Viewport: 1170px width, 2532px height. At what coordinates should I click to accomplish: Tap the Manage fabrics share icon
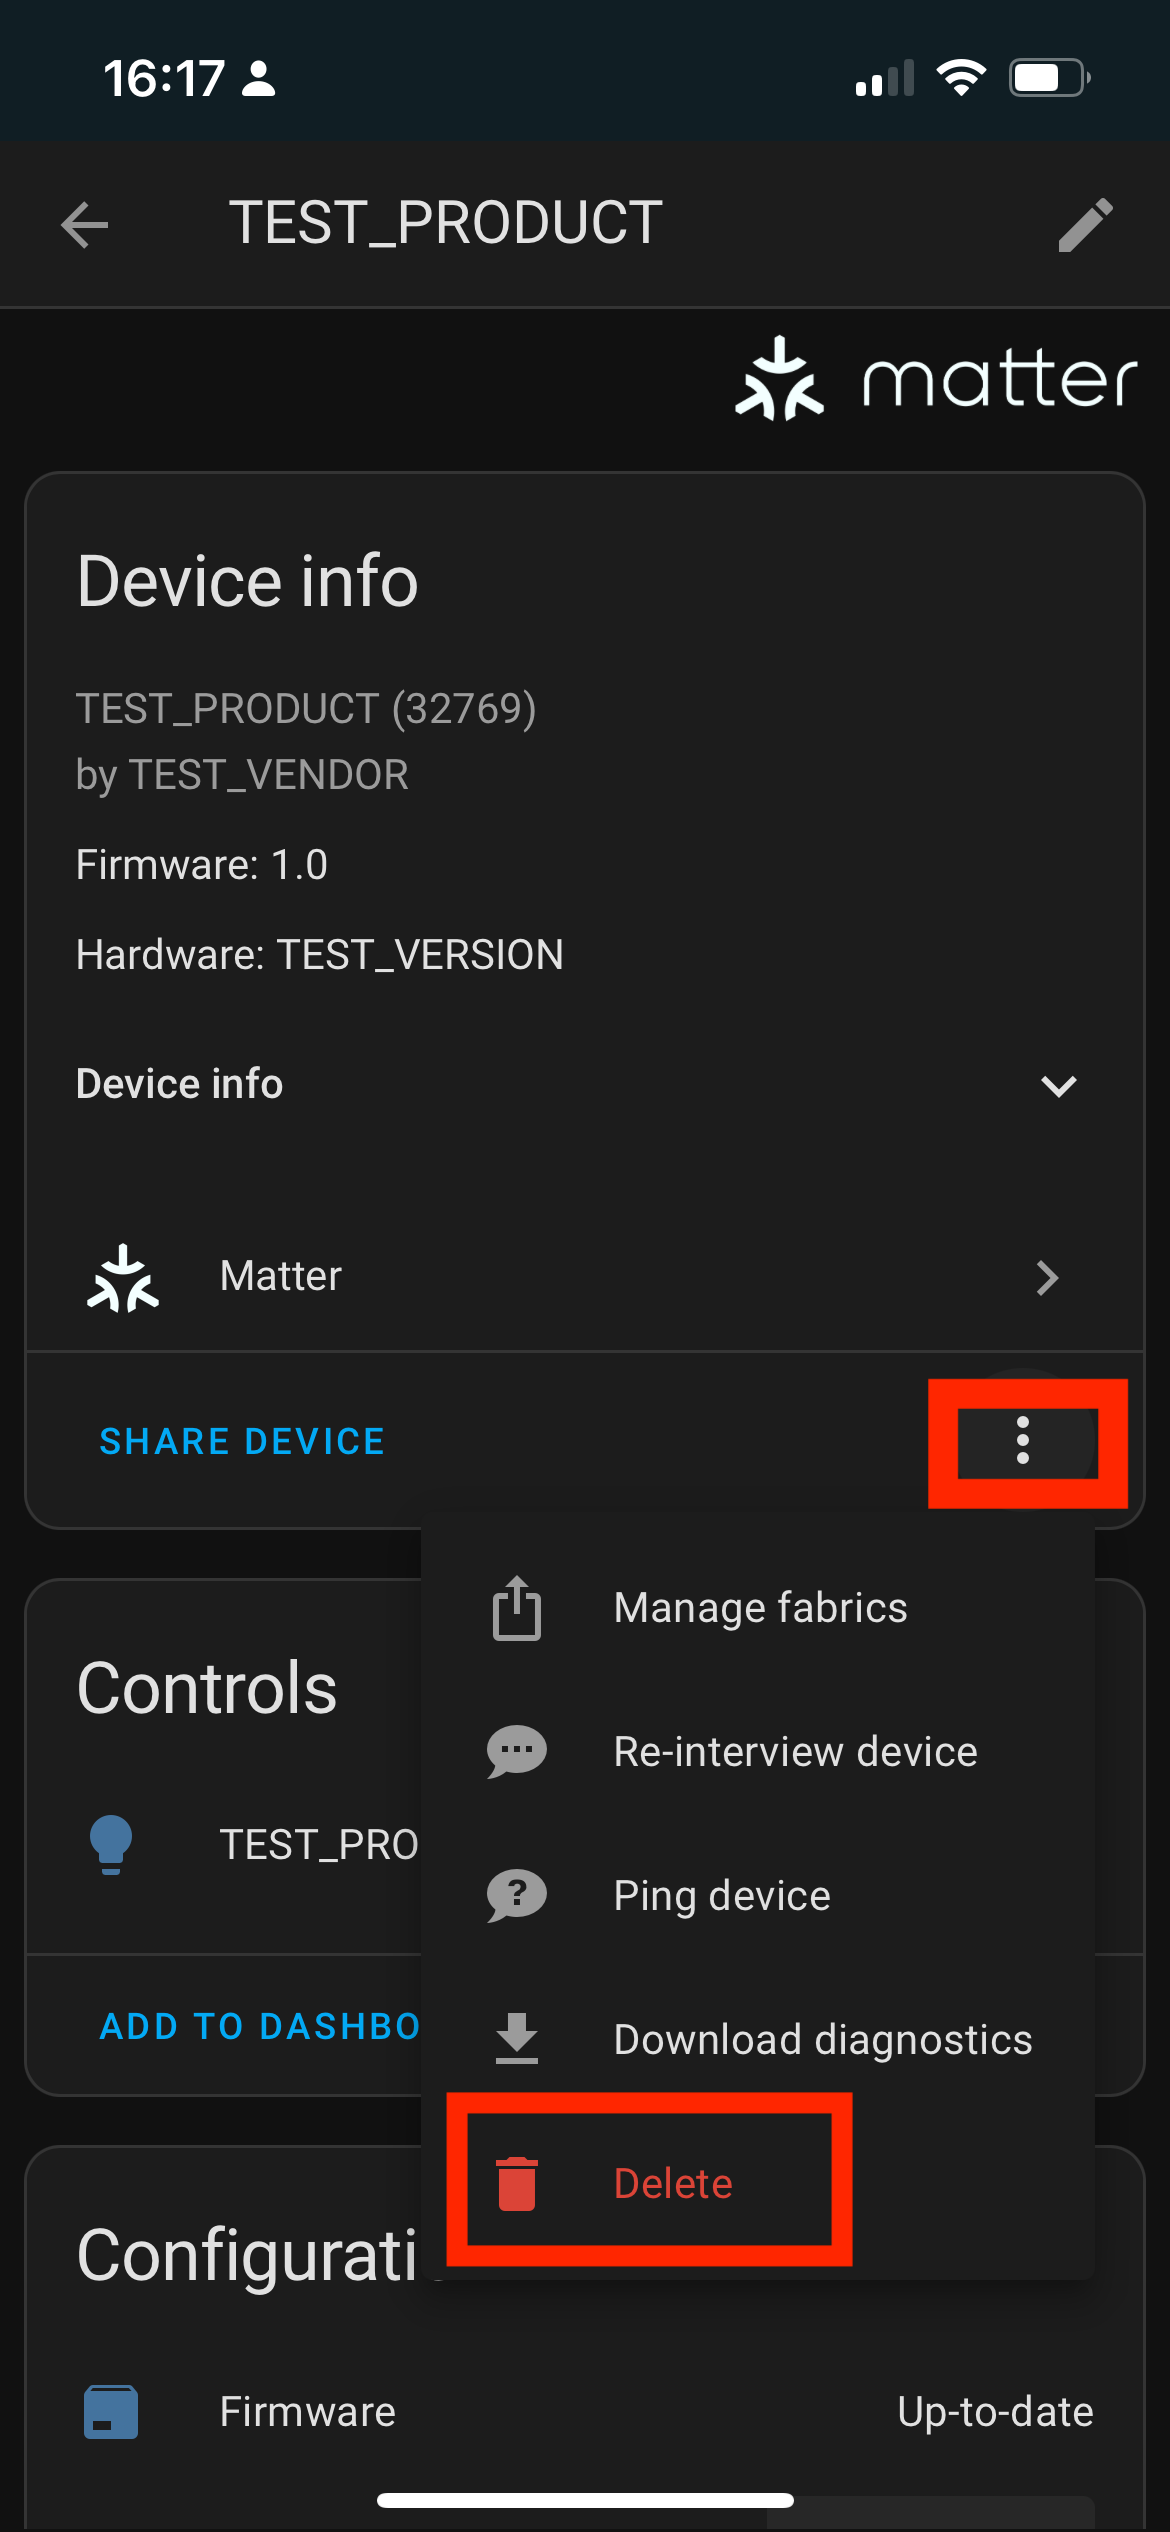click(x=517, y=1608)
